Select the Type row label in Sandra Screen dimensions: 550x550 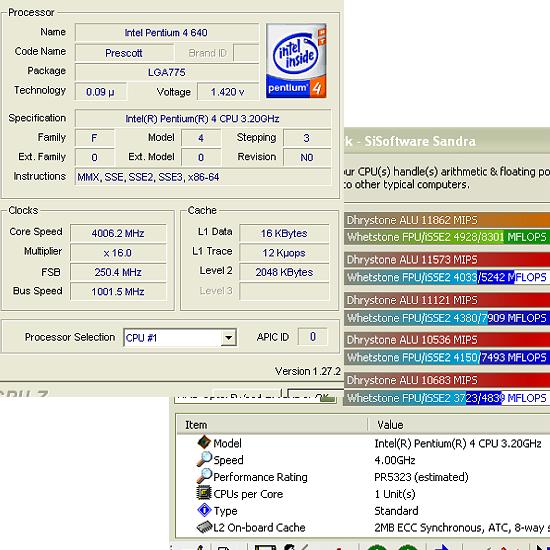225,511
